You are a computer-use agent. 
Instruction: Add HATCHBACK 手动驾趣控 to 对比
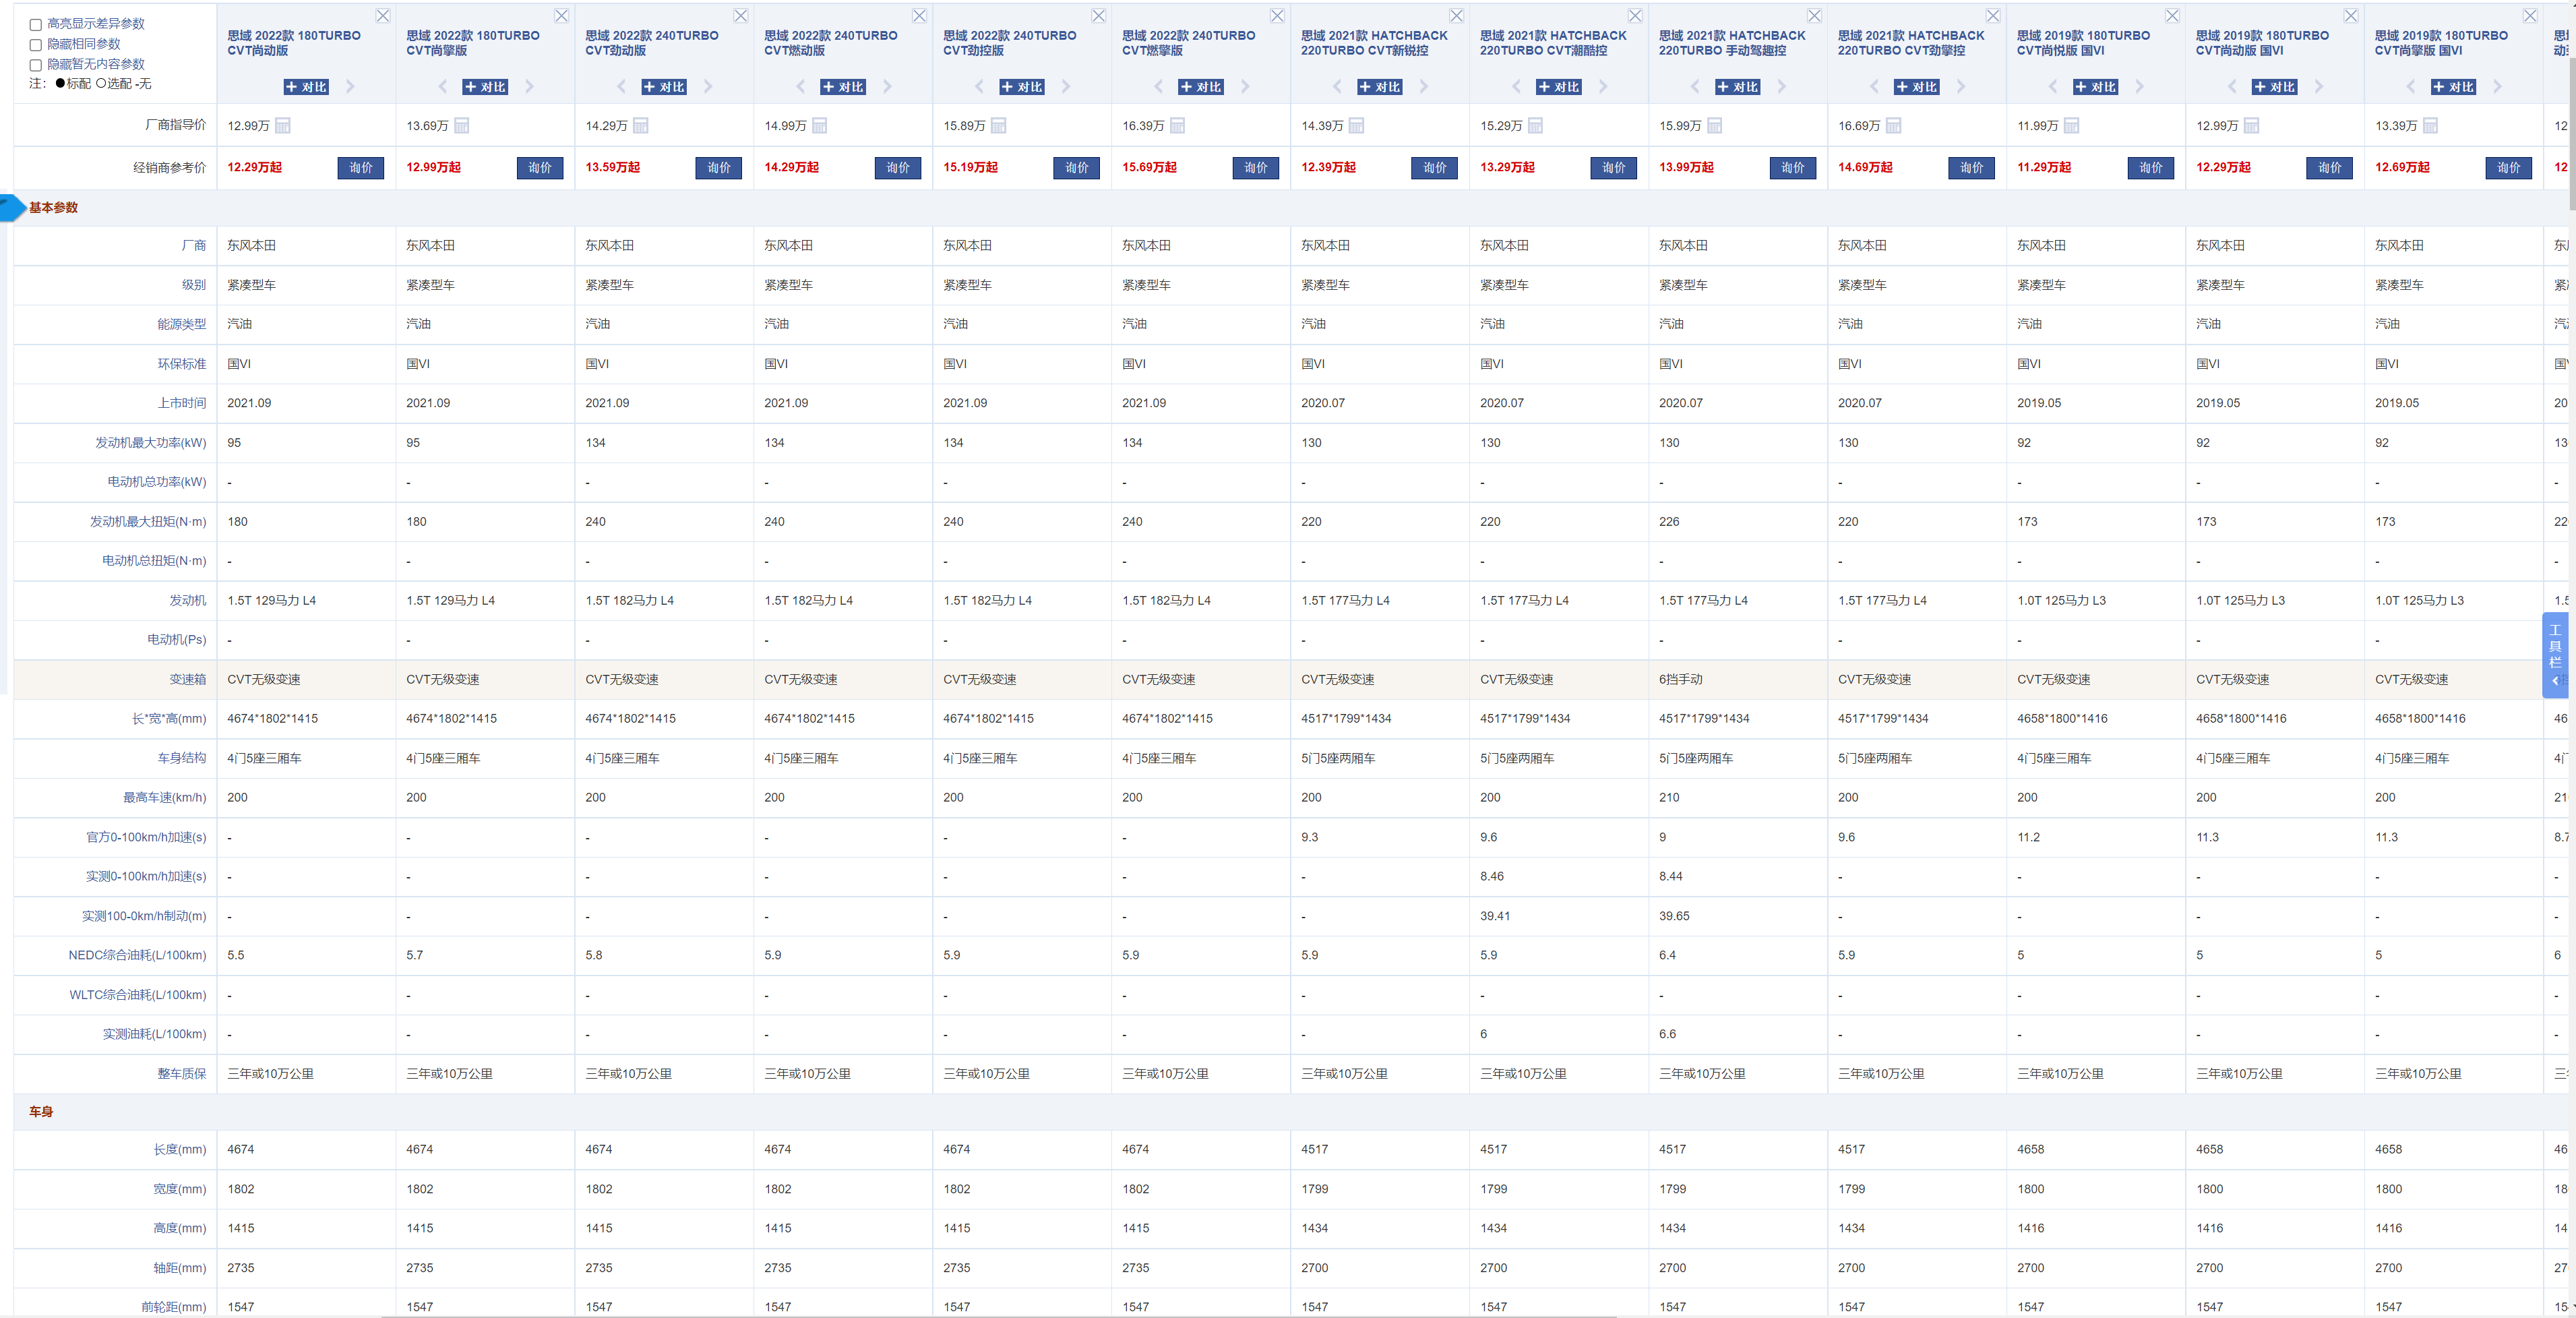click(1738, 87)
